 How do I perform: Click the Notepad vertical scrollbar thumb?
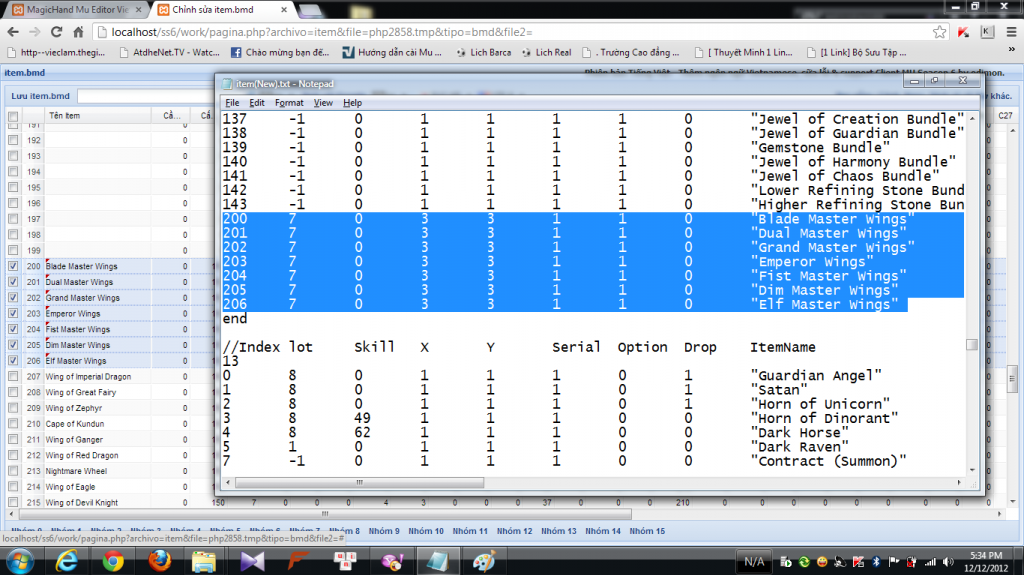[x=971, y=345]
